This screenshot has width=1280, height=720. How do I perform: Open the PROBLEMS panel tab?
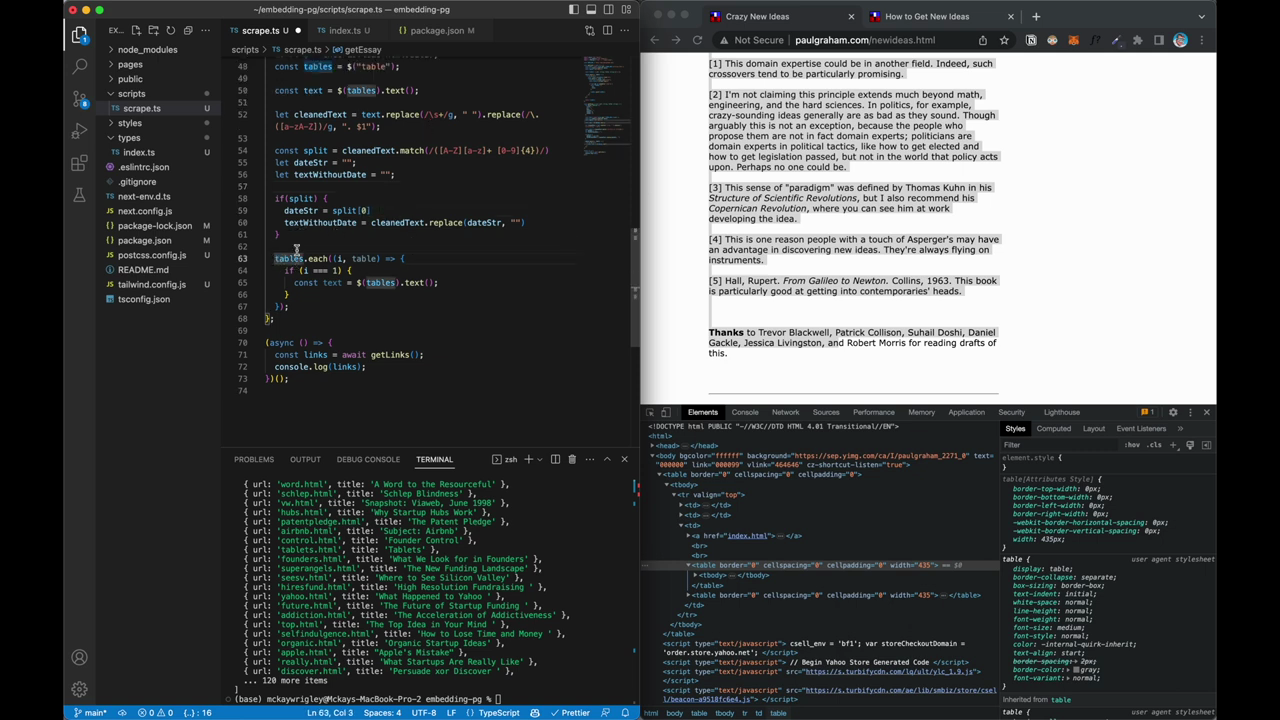(x=254, y=459)
